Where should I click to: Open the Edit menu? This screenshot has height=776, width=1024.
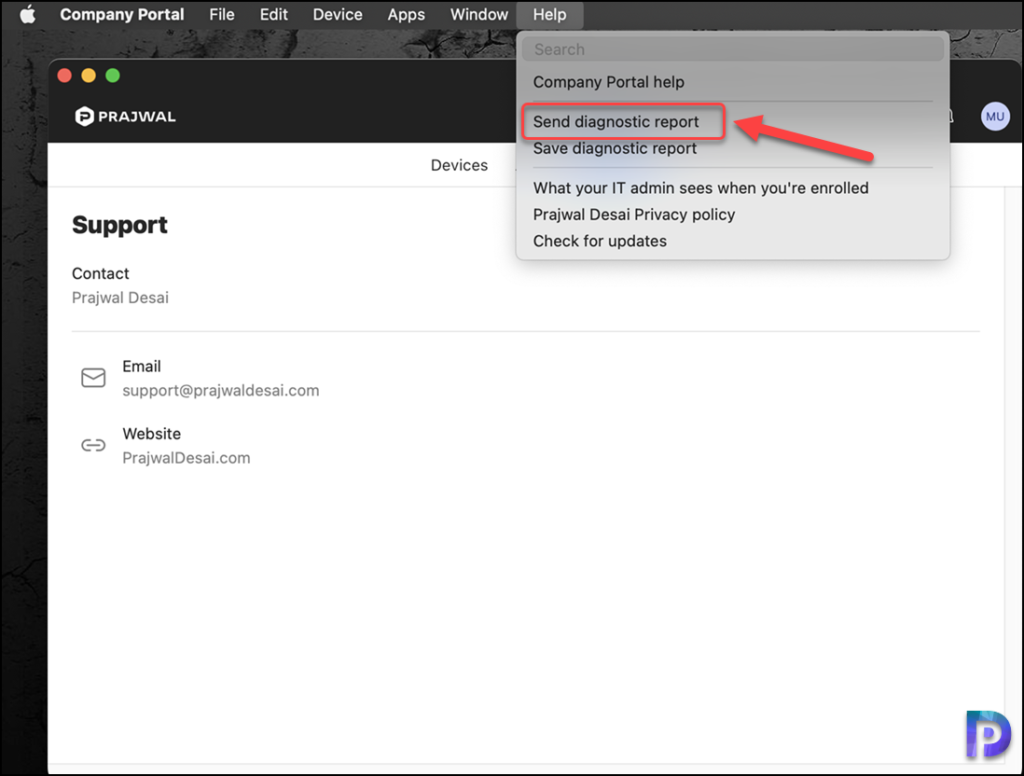274,14
